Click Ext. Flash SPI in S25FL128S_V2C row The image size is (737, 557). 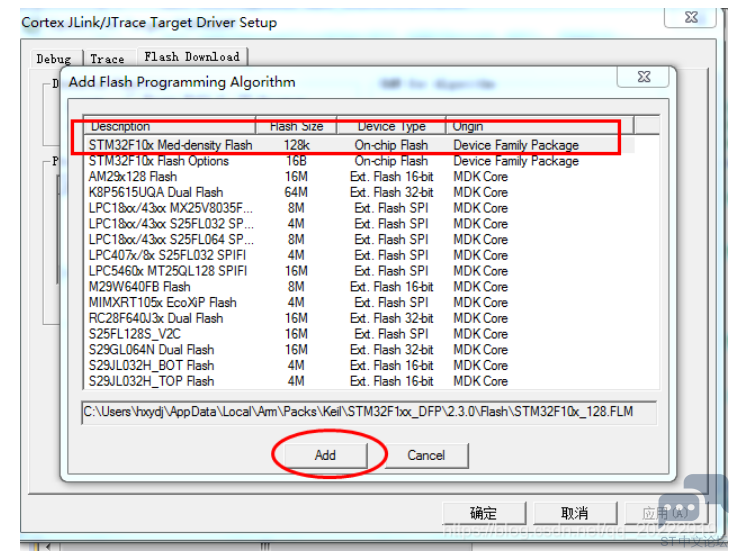point(392,334)
